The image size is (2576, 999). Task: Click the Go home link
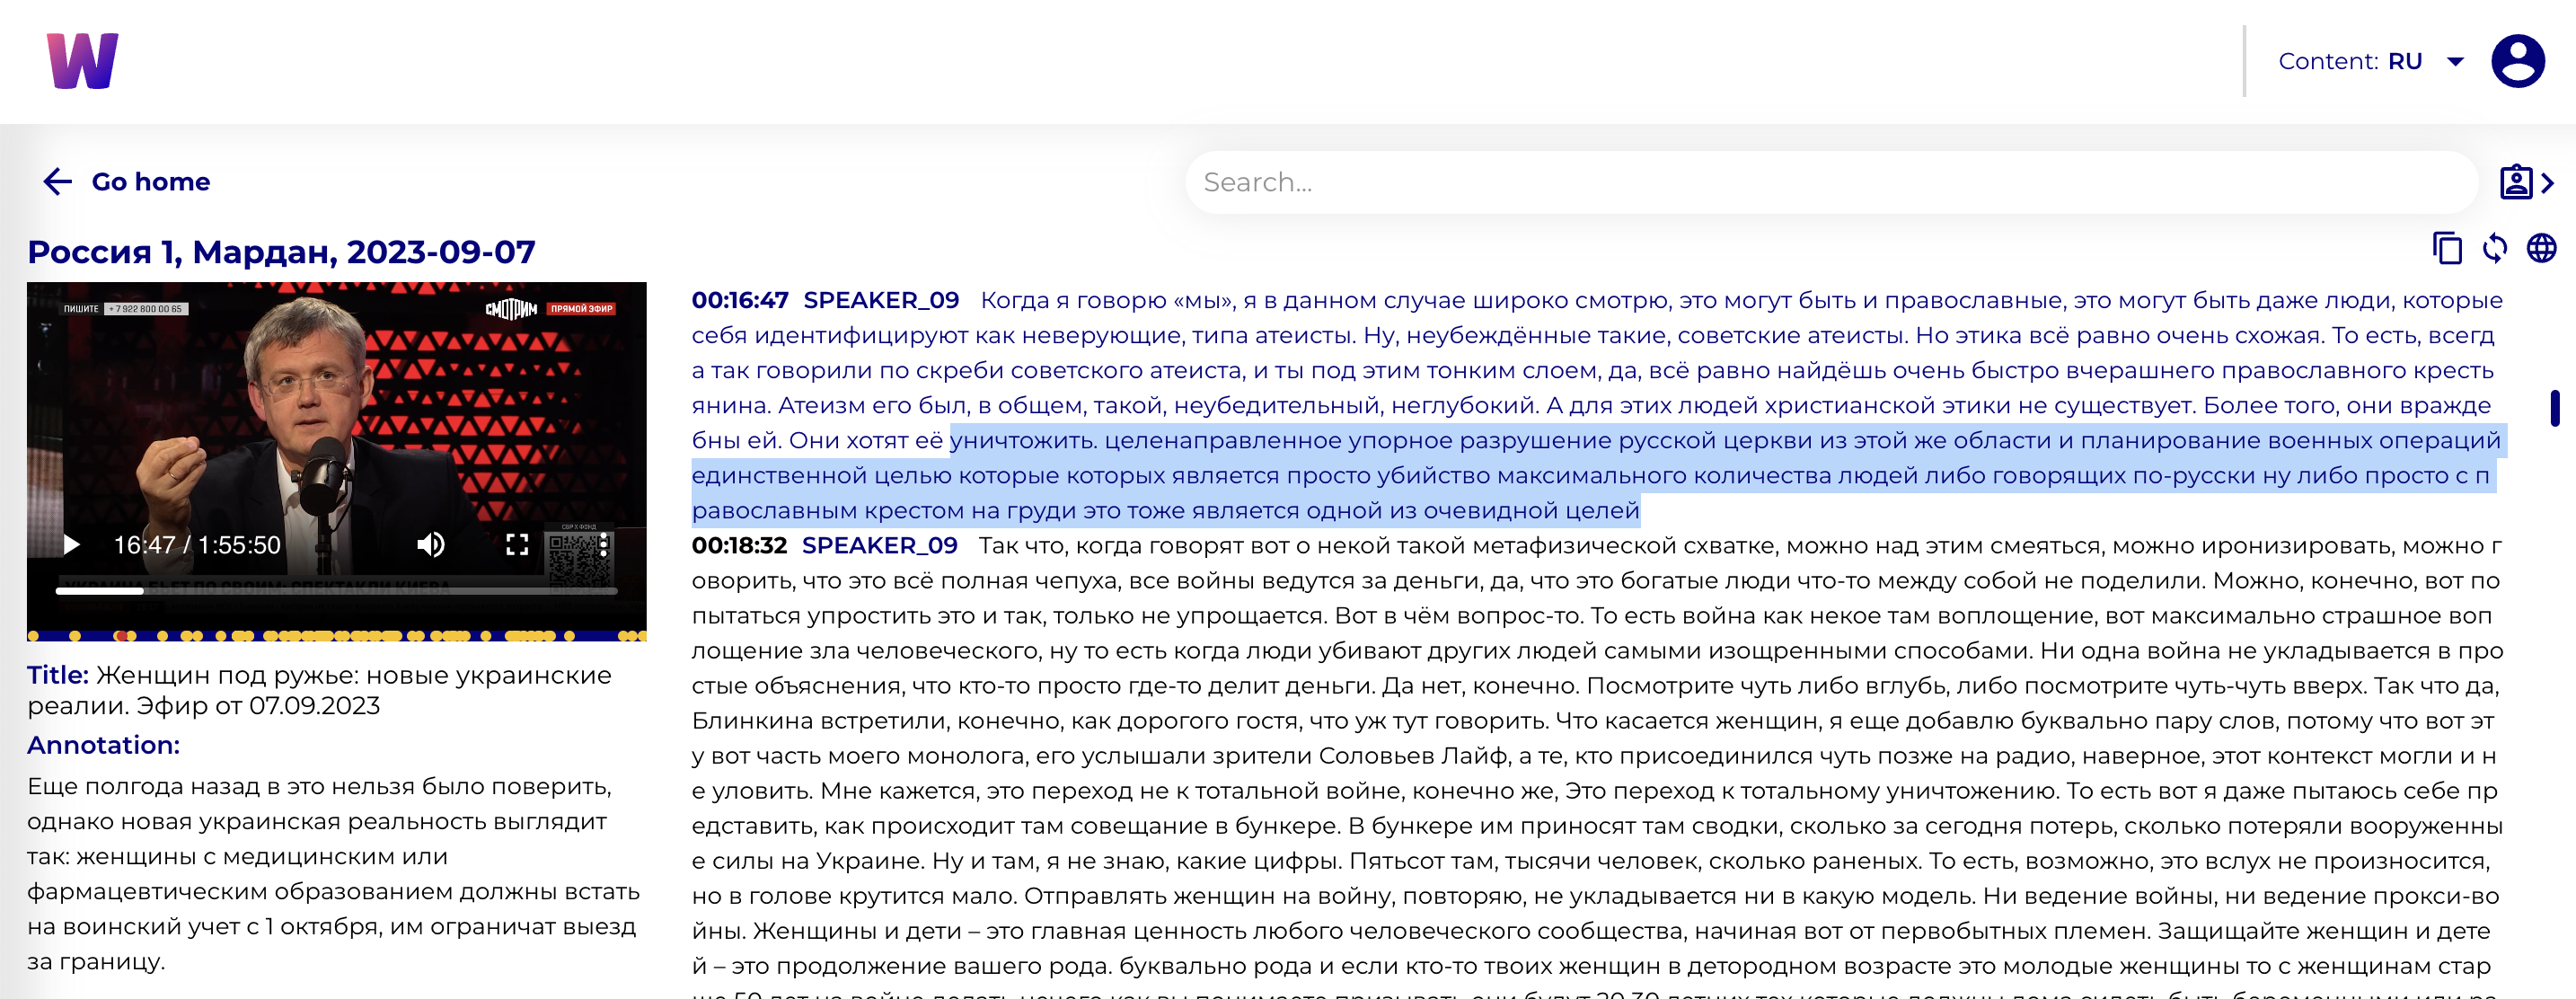pyautogui.click(x=150, y=182)
